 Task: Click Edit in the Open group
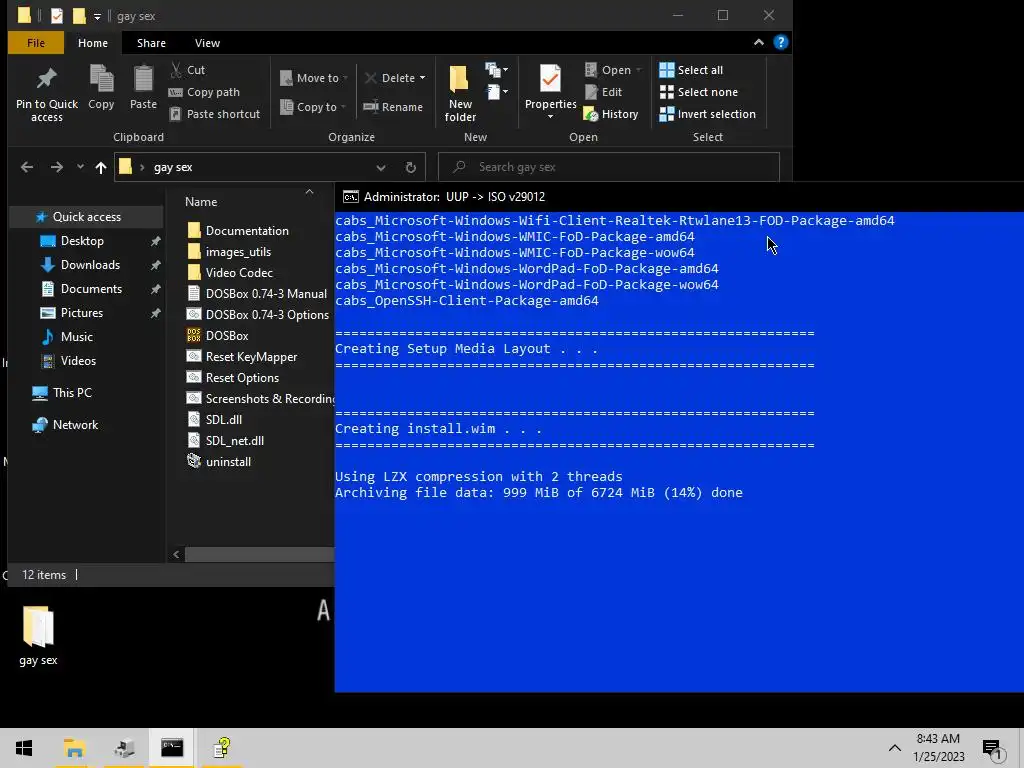603,92
